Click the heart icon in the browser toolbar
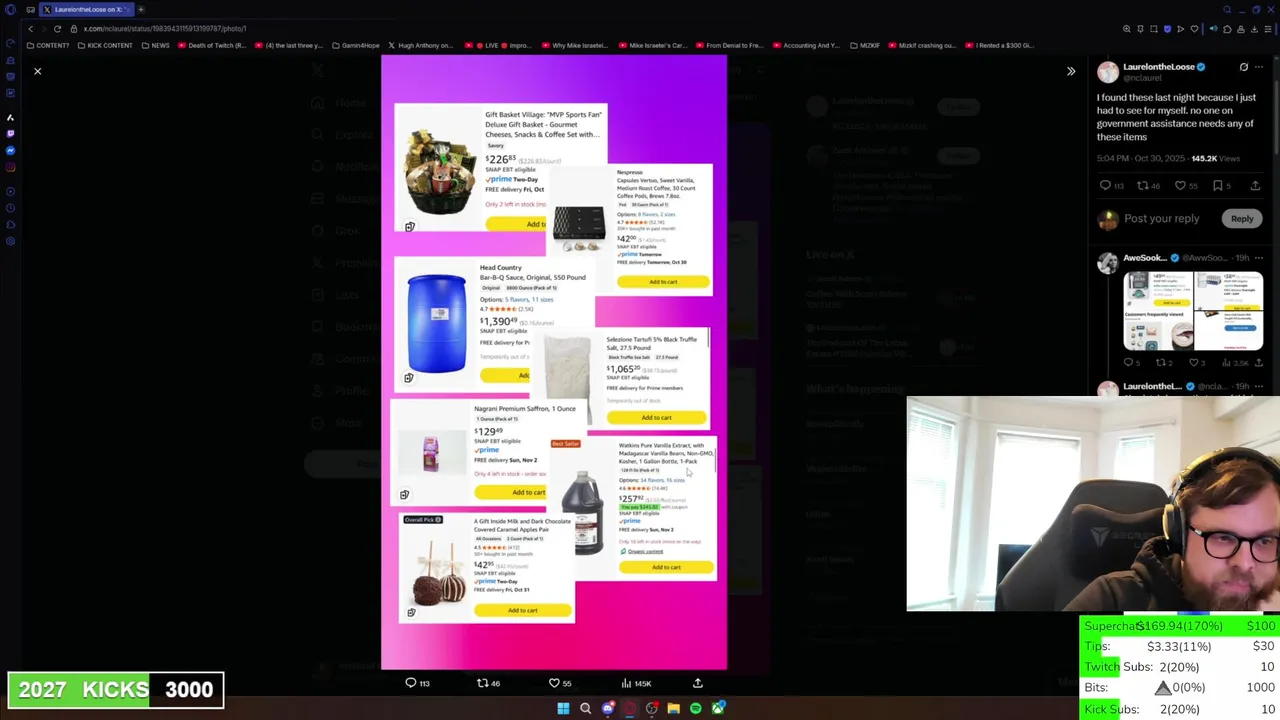 (1194, 29)
